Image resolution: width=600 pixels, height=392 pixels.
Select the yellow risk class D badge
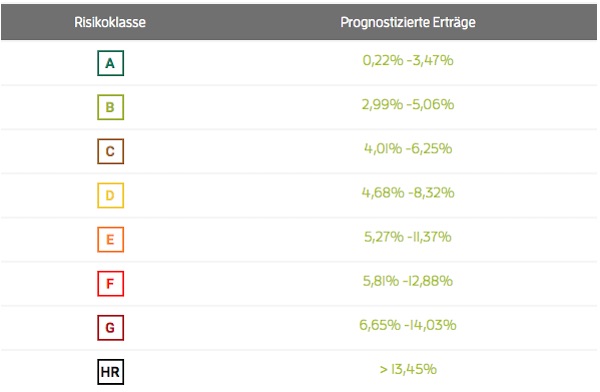[x=110, y=196]
